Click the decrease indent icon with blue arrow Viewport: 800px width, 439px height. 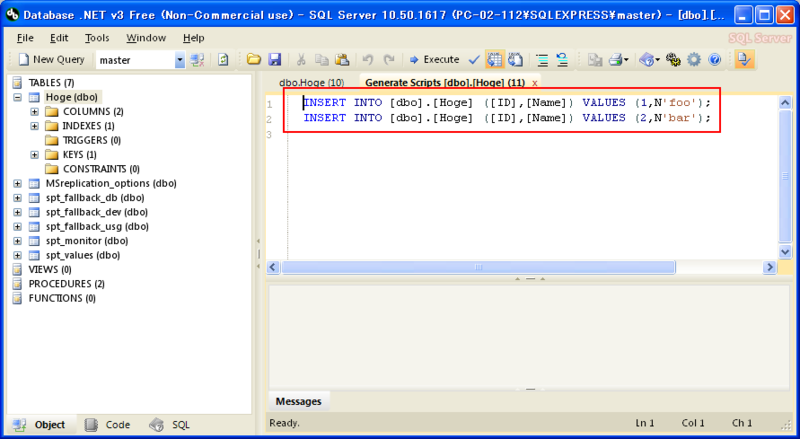[562, 60]
